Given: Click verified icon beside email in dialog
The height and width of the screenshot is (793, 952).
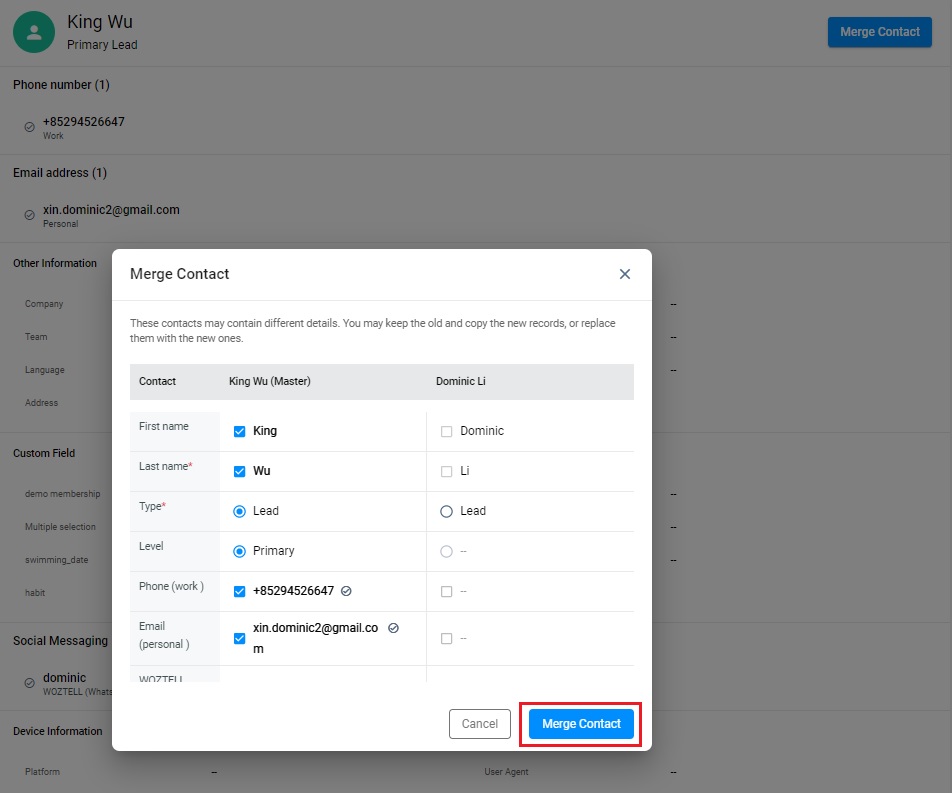Looking at the screenshot, I should click(393, 628).
